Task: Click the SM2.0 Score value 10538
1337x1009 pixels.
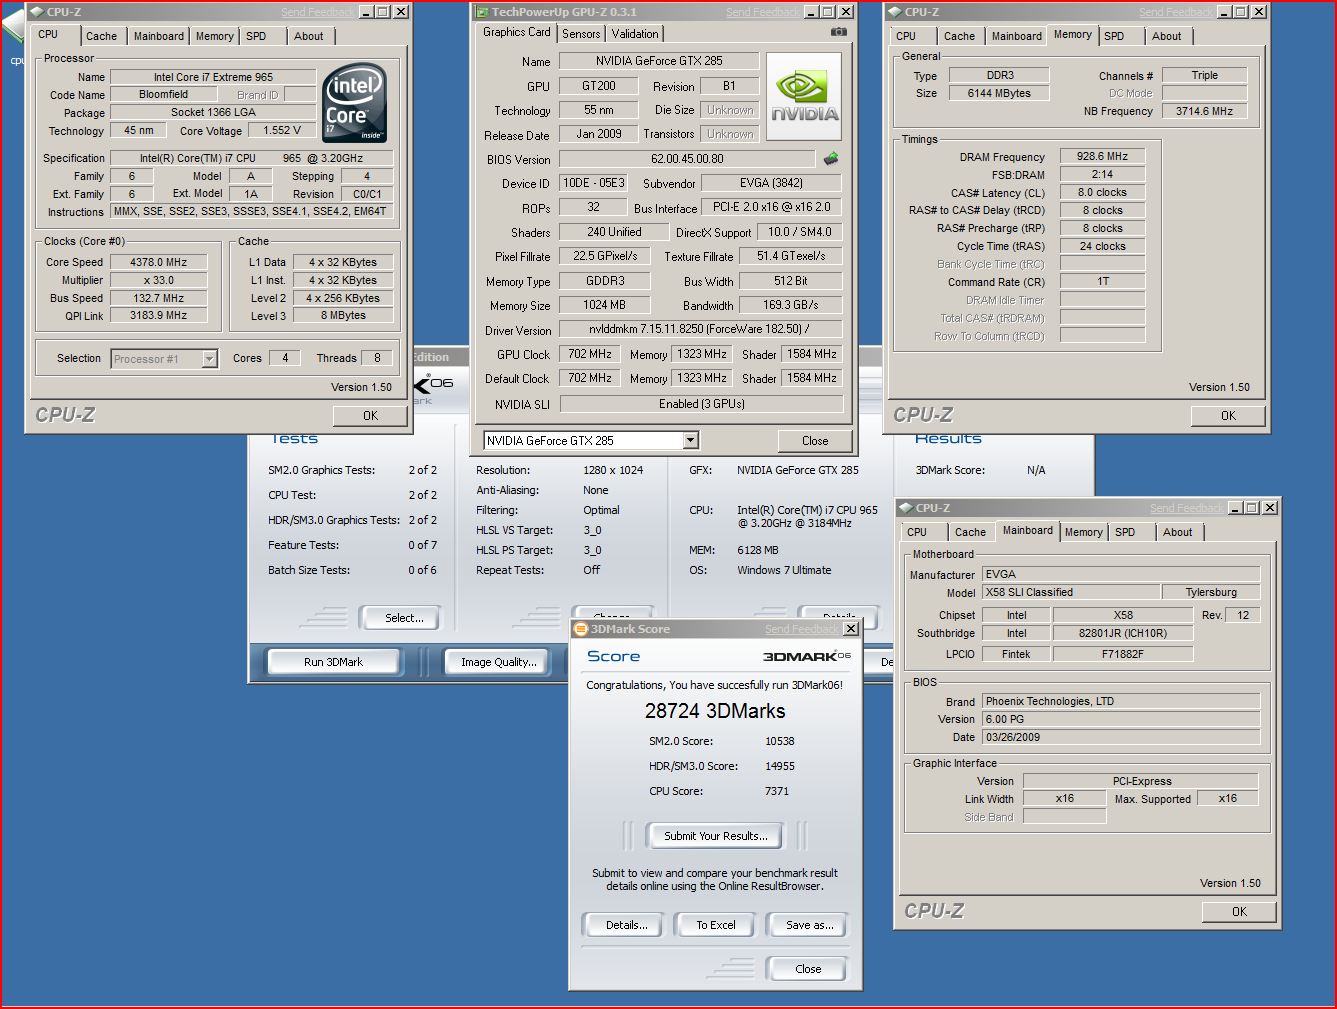Action: click(780, 741)
